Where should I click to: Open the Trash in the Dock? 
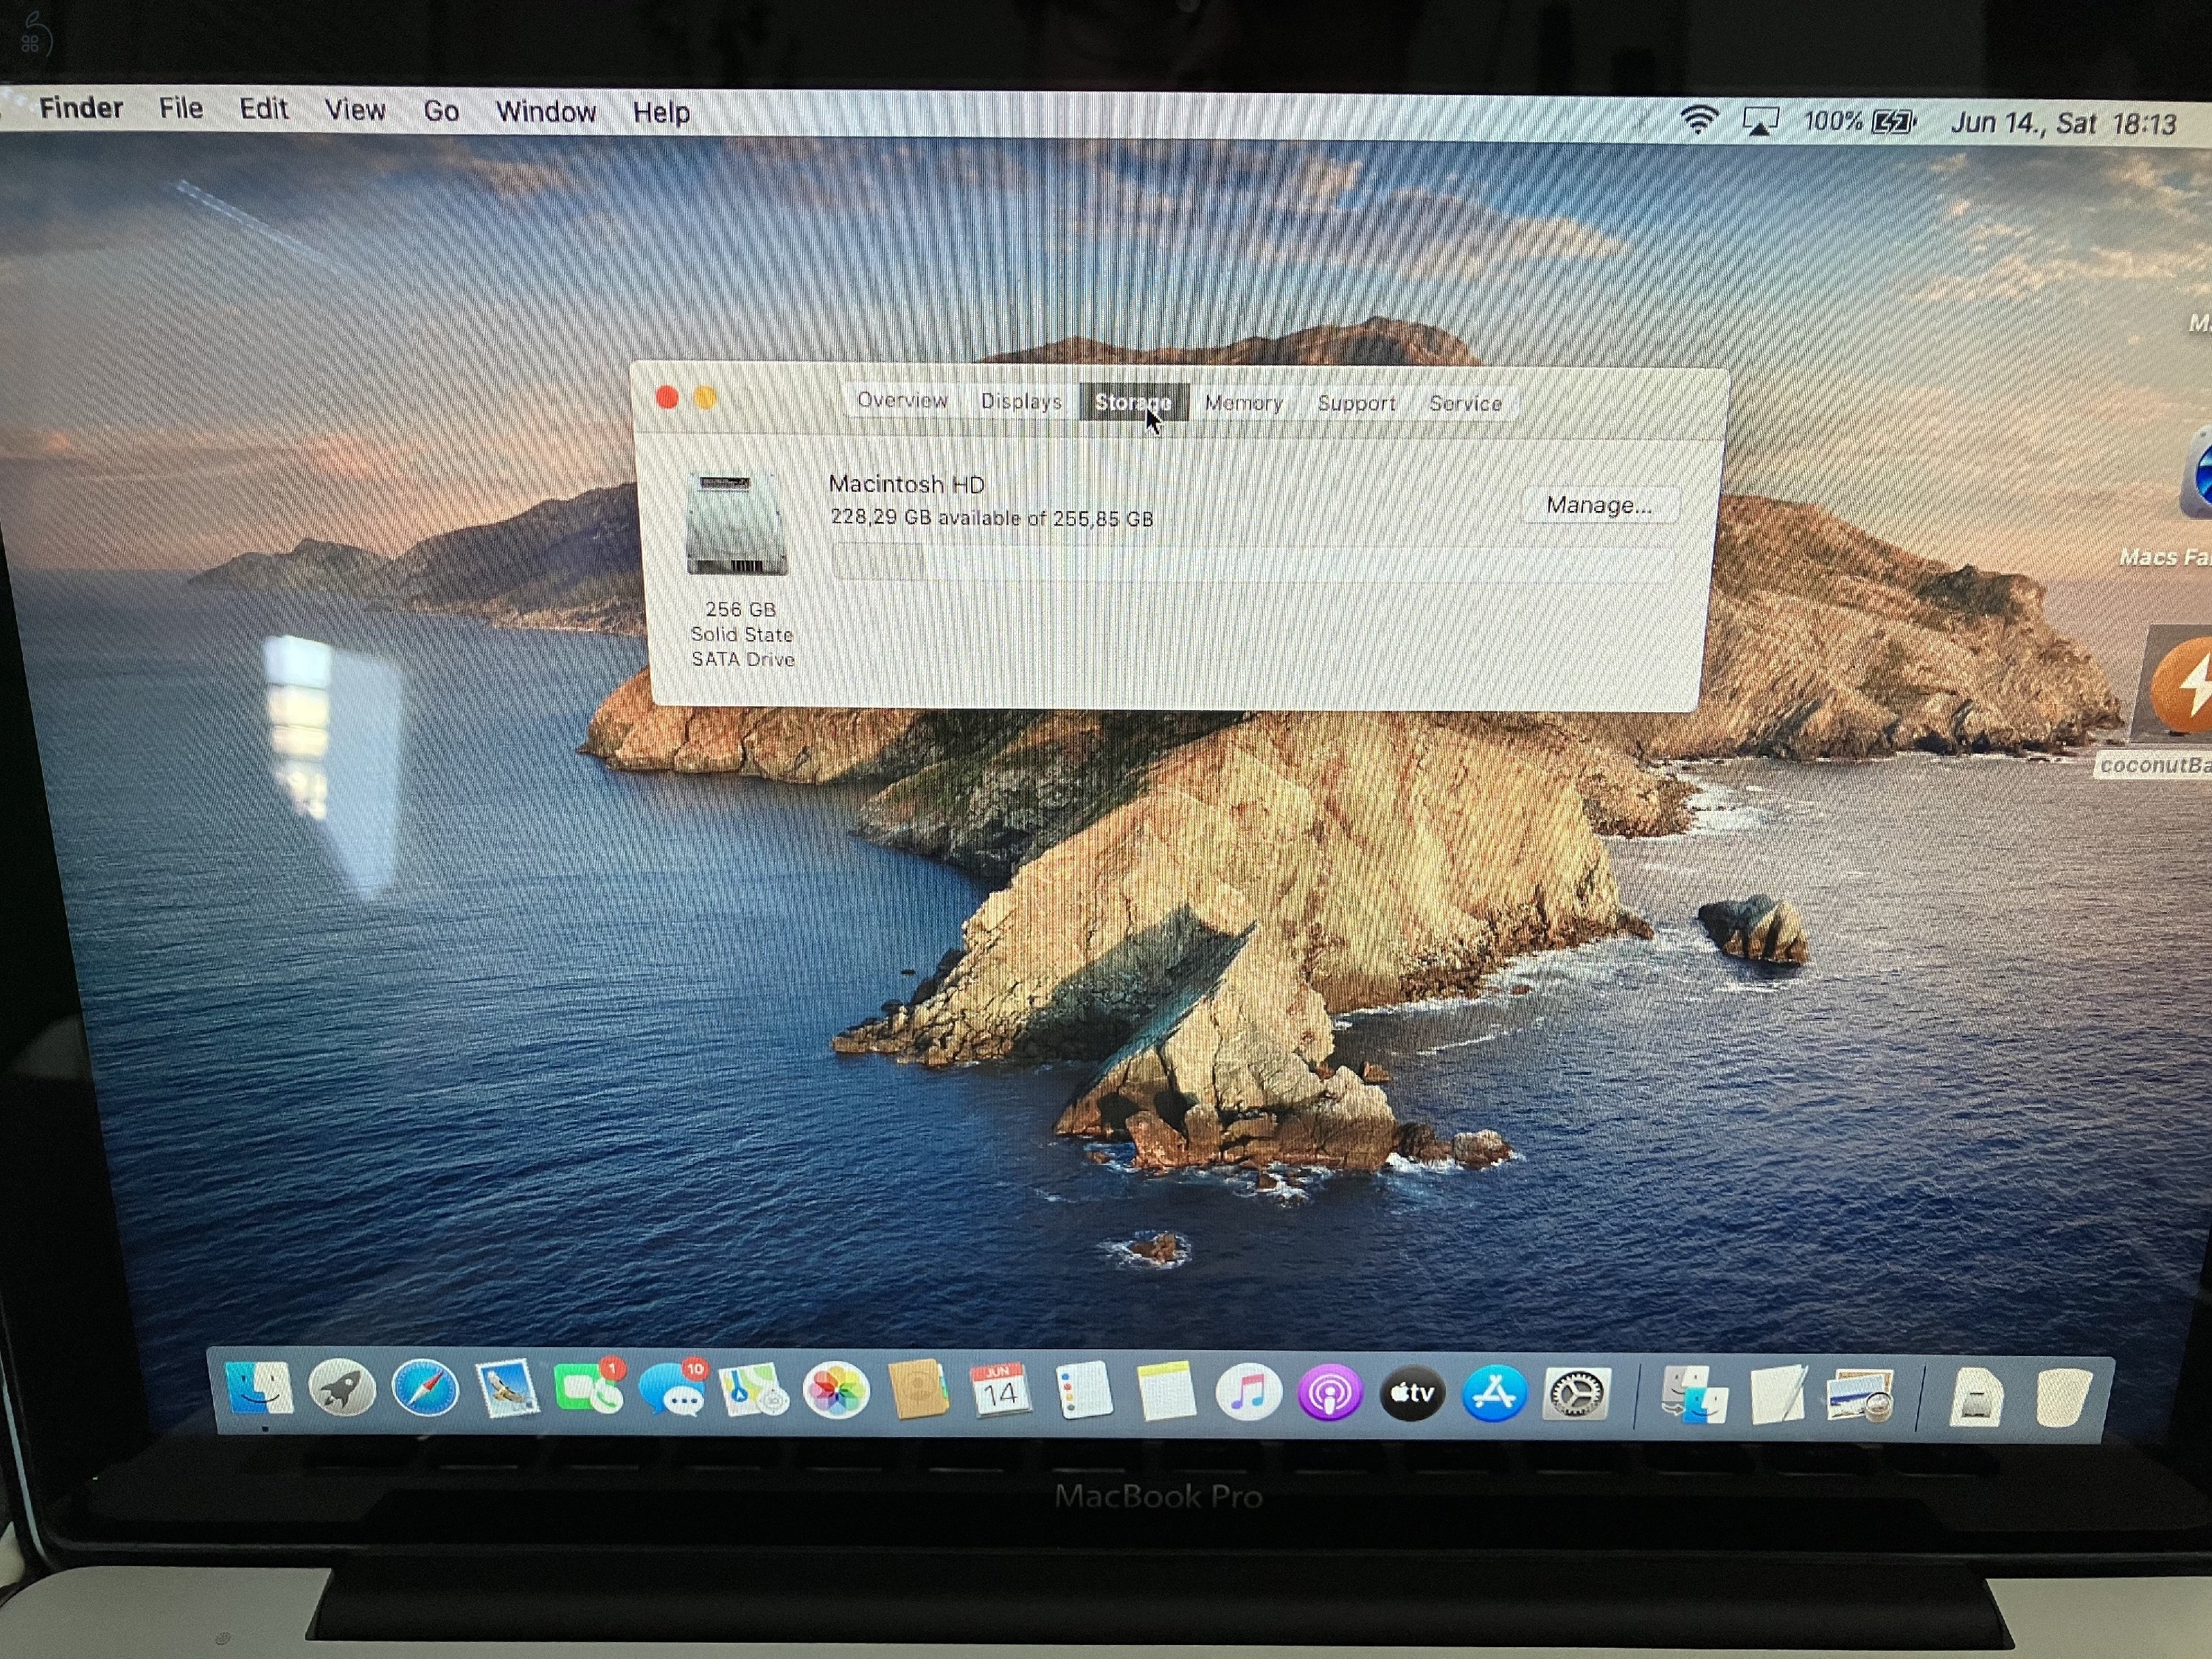tap(2062, 1397)
